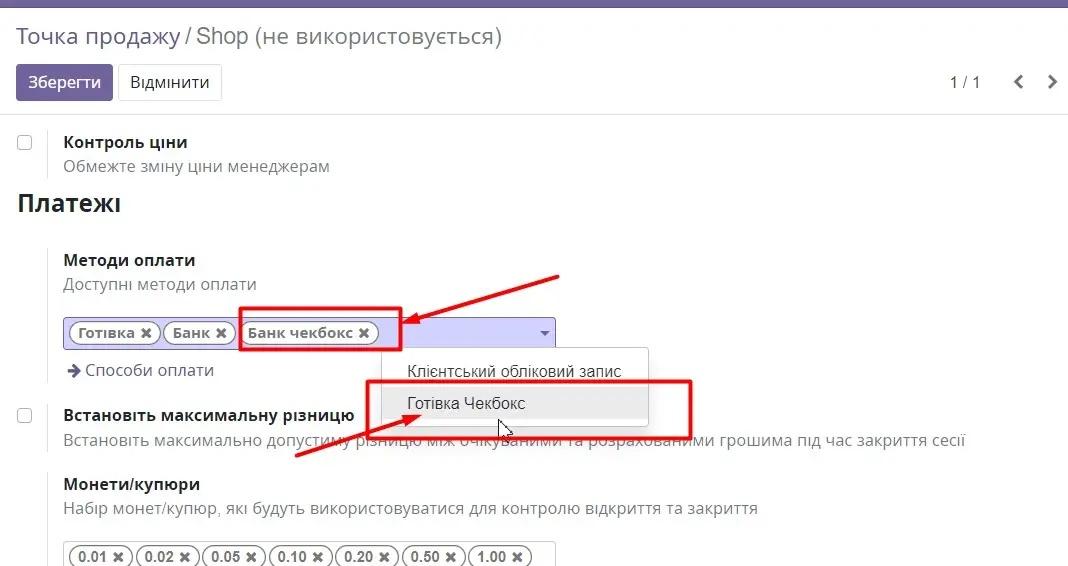Remove the 0.50 coin tag
This screenshot has height=566, width=1068.
pyautogui.click(x=450, y=557)
